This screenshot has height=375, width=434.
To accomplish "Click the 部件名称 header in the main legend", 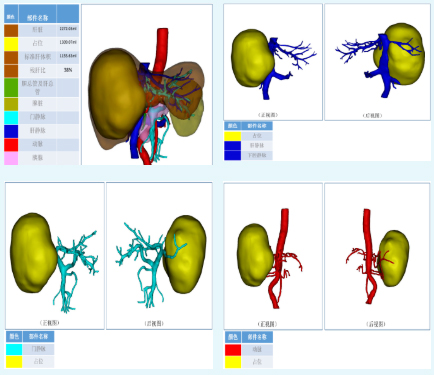I will pos(37,17).
